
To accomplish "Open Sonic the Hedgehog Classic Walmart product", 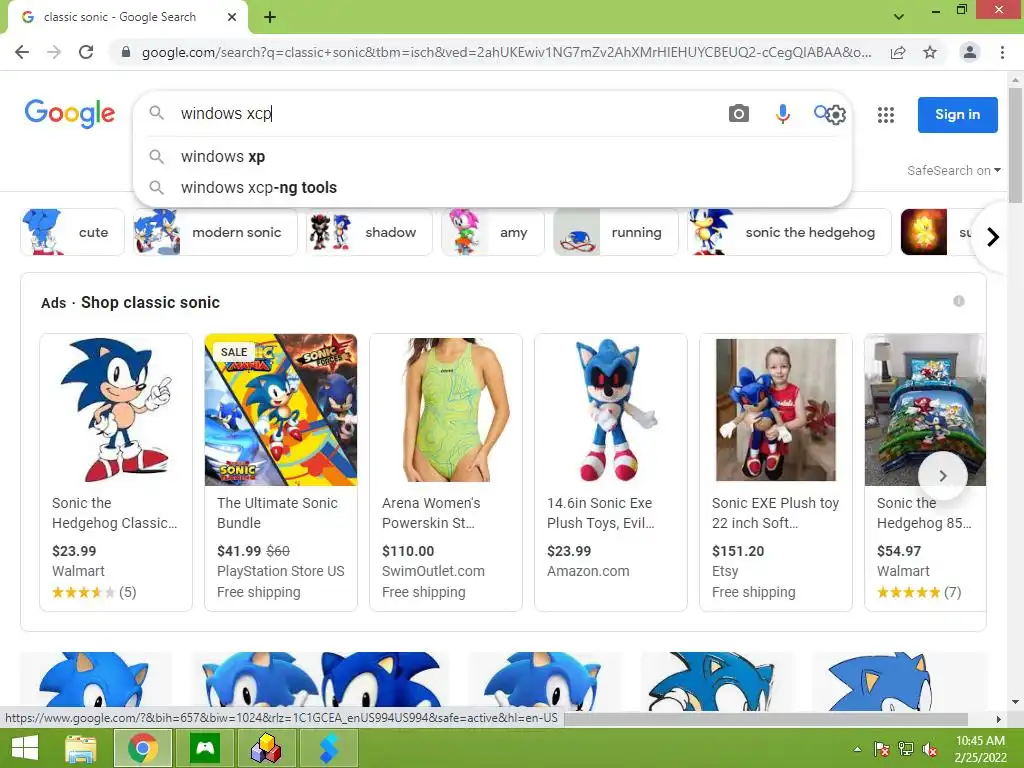I will coord(116,472).
